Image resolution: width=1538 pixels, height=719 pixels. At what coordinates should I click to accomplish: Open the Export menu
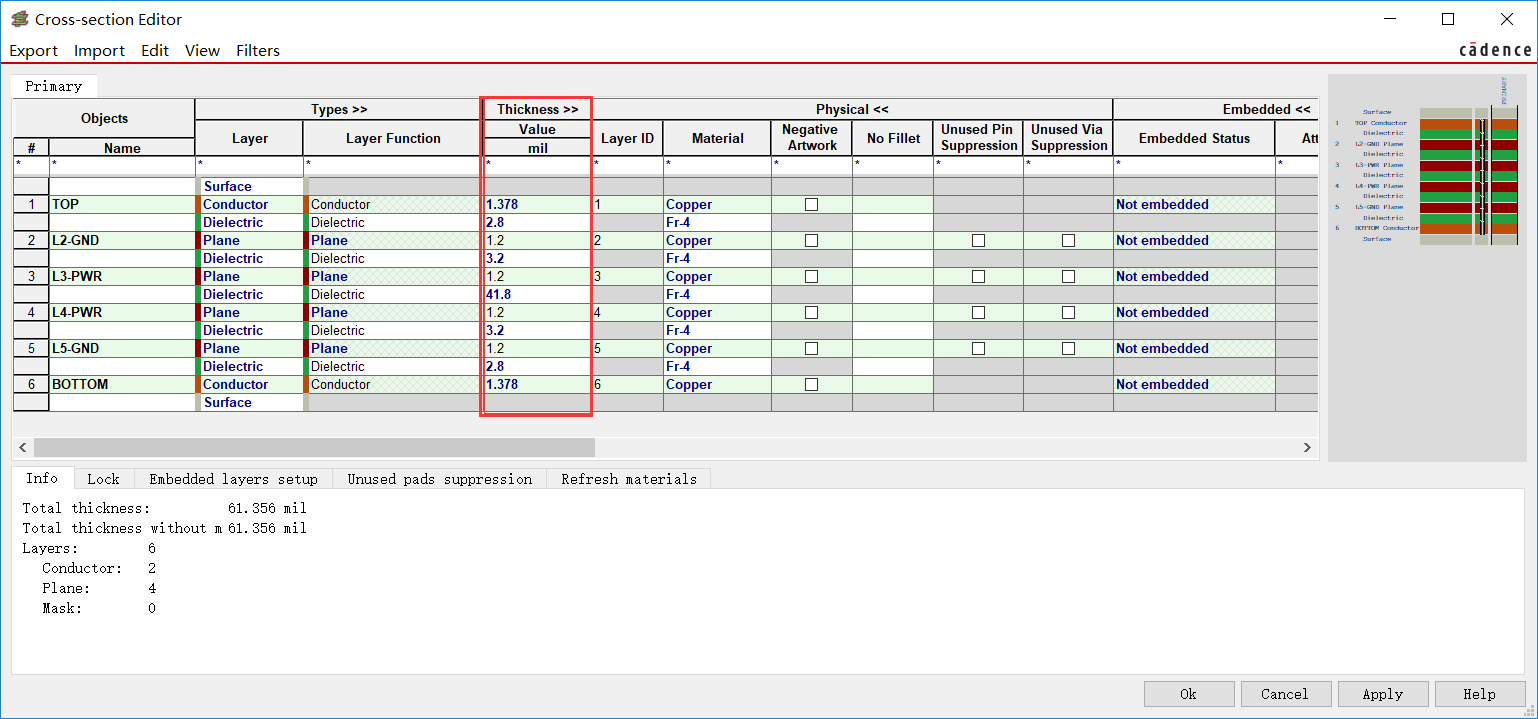pos(34,51)
